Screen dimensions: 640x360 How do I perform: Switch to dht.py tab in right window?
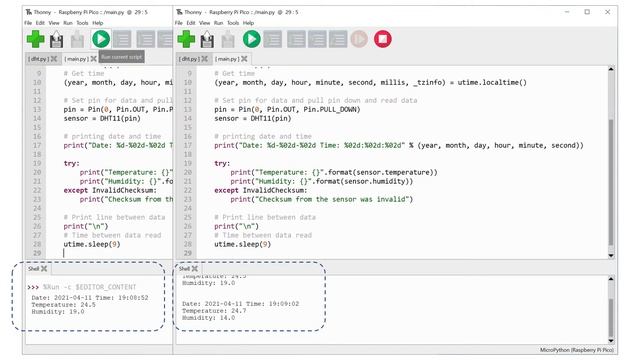(189, 59)
